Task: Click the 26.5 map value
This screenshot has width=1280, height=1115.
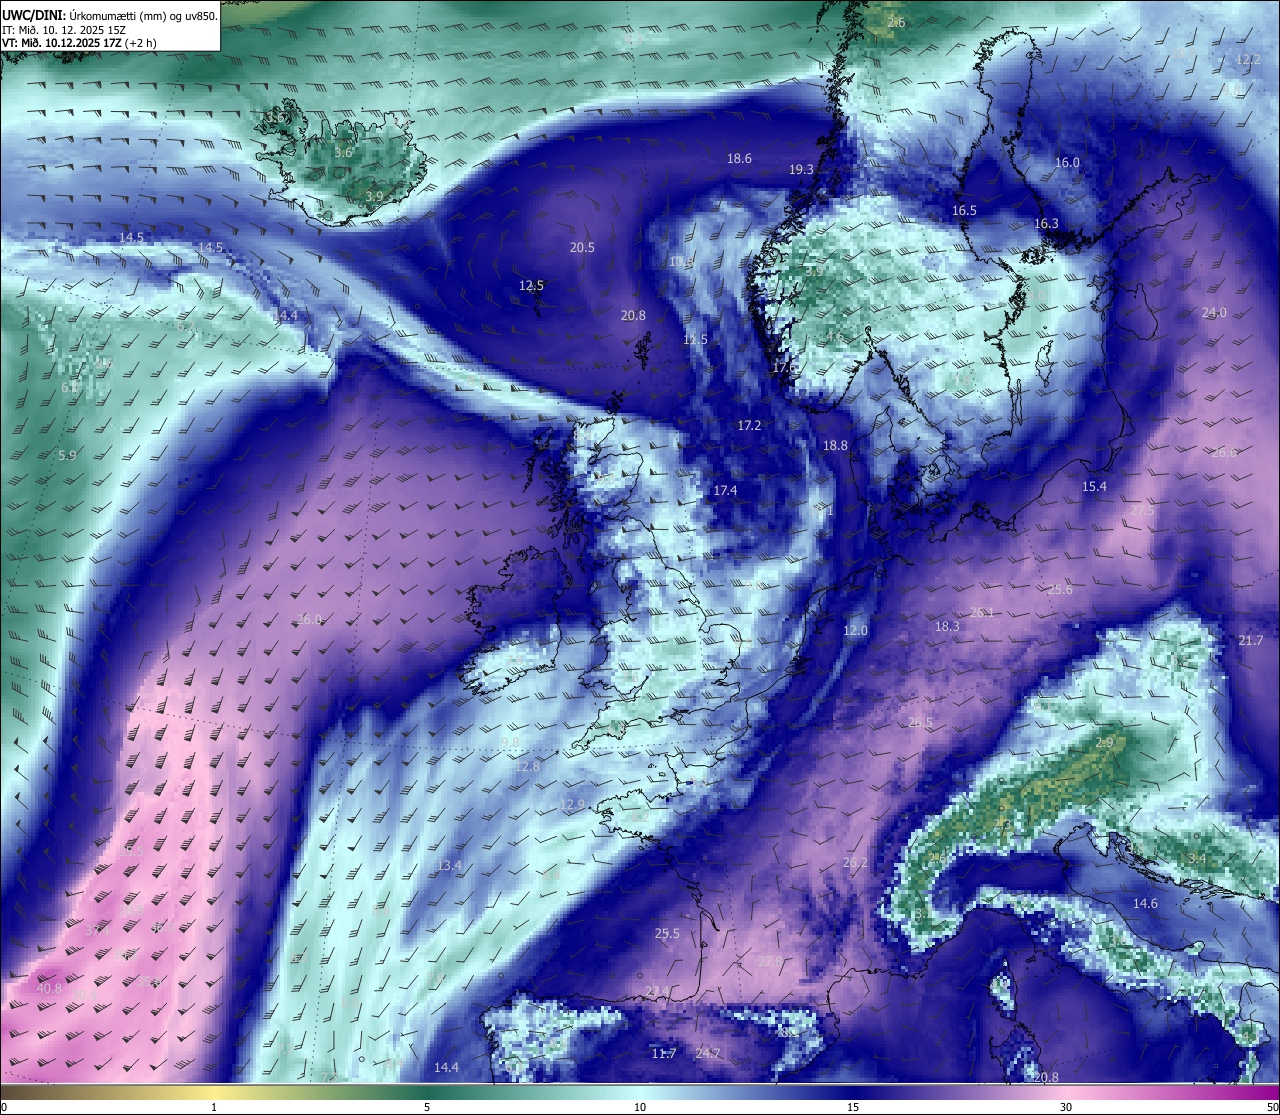Action: 920,722
